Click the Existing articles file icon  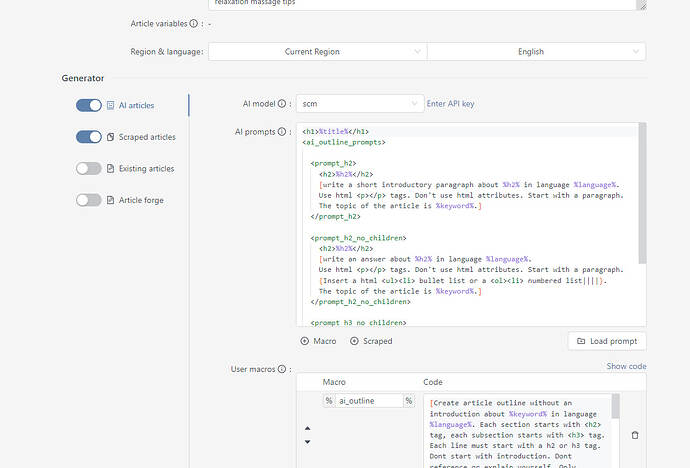(110, 169)
